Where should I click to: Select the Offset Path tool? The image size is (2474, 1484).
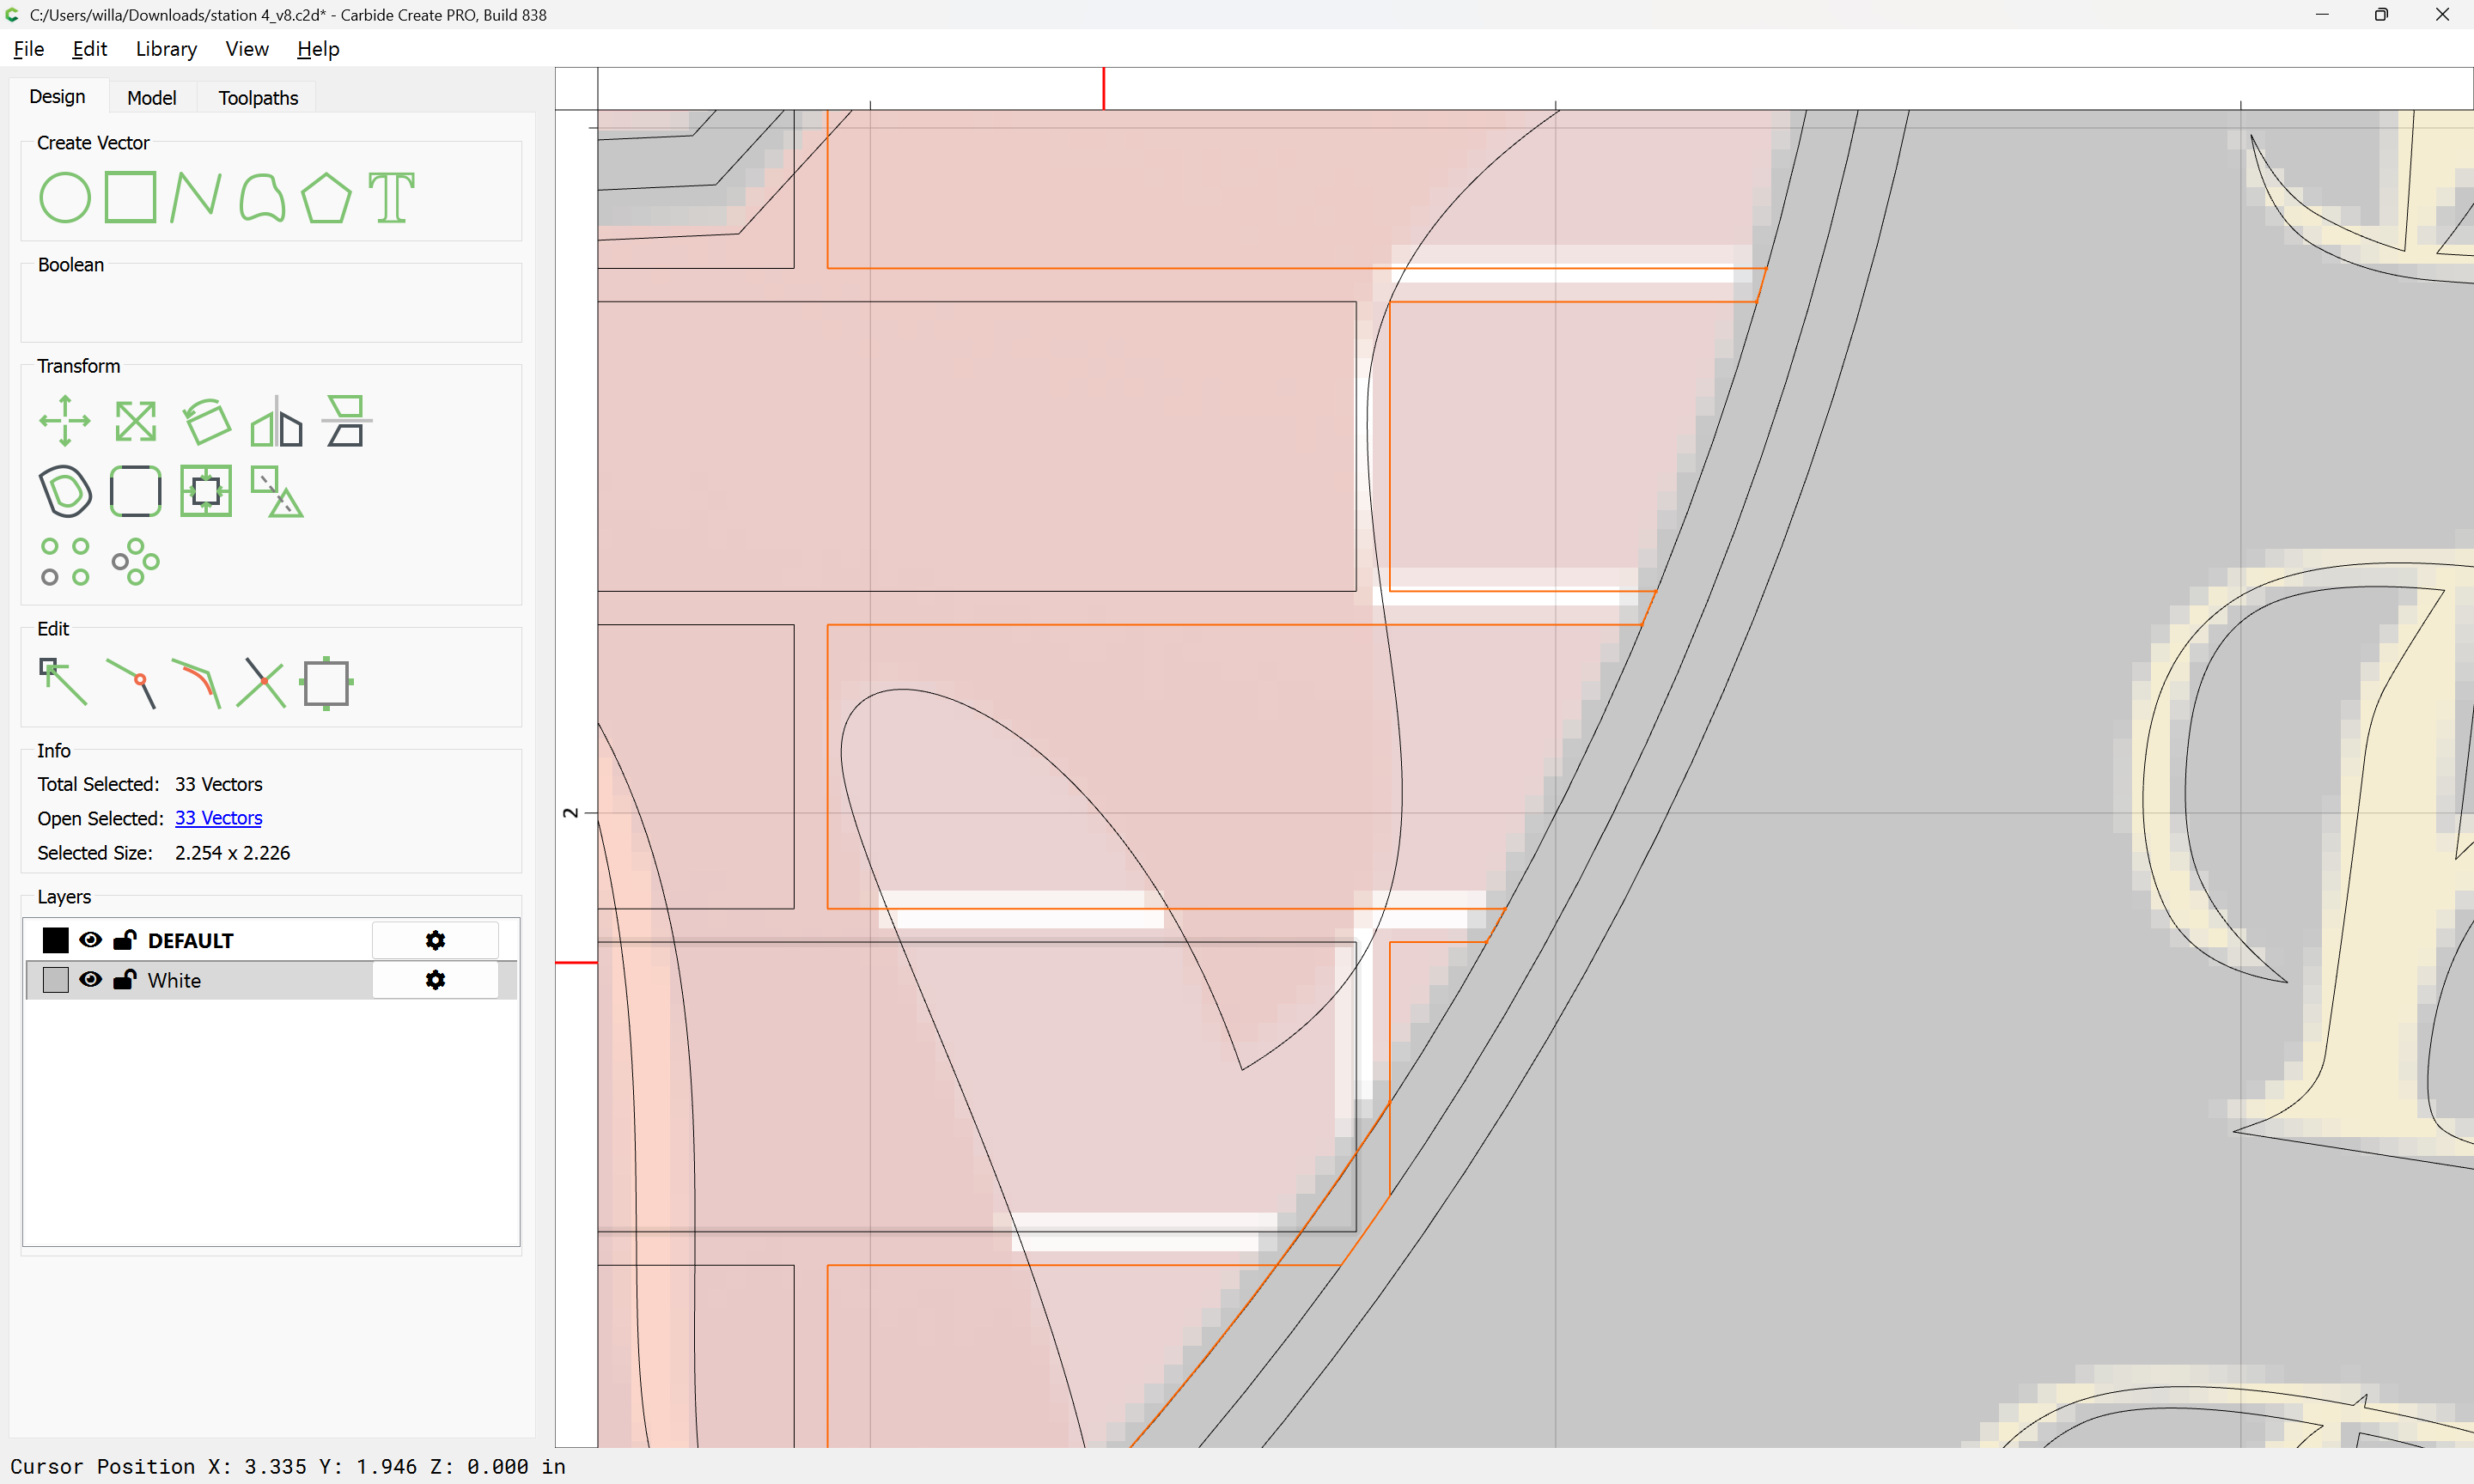pyautogui.click(x=65, y=491)
